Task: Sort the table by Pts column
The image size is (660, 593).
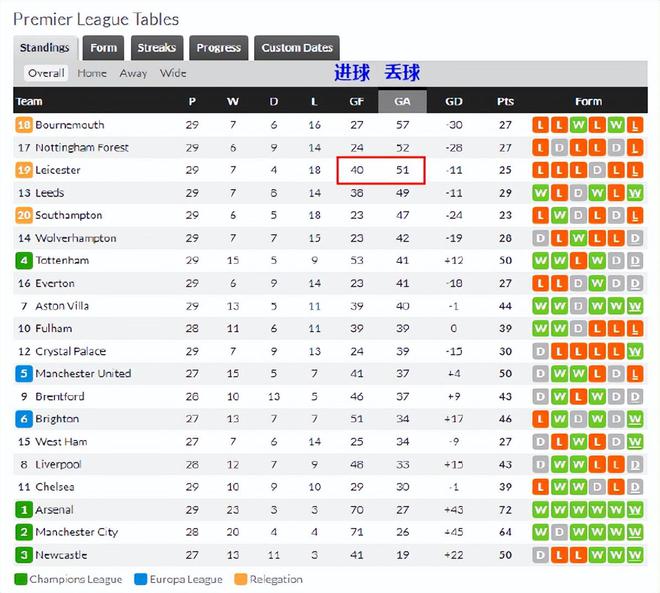Action: click(x=505, y=101)
